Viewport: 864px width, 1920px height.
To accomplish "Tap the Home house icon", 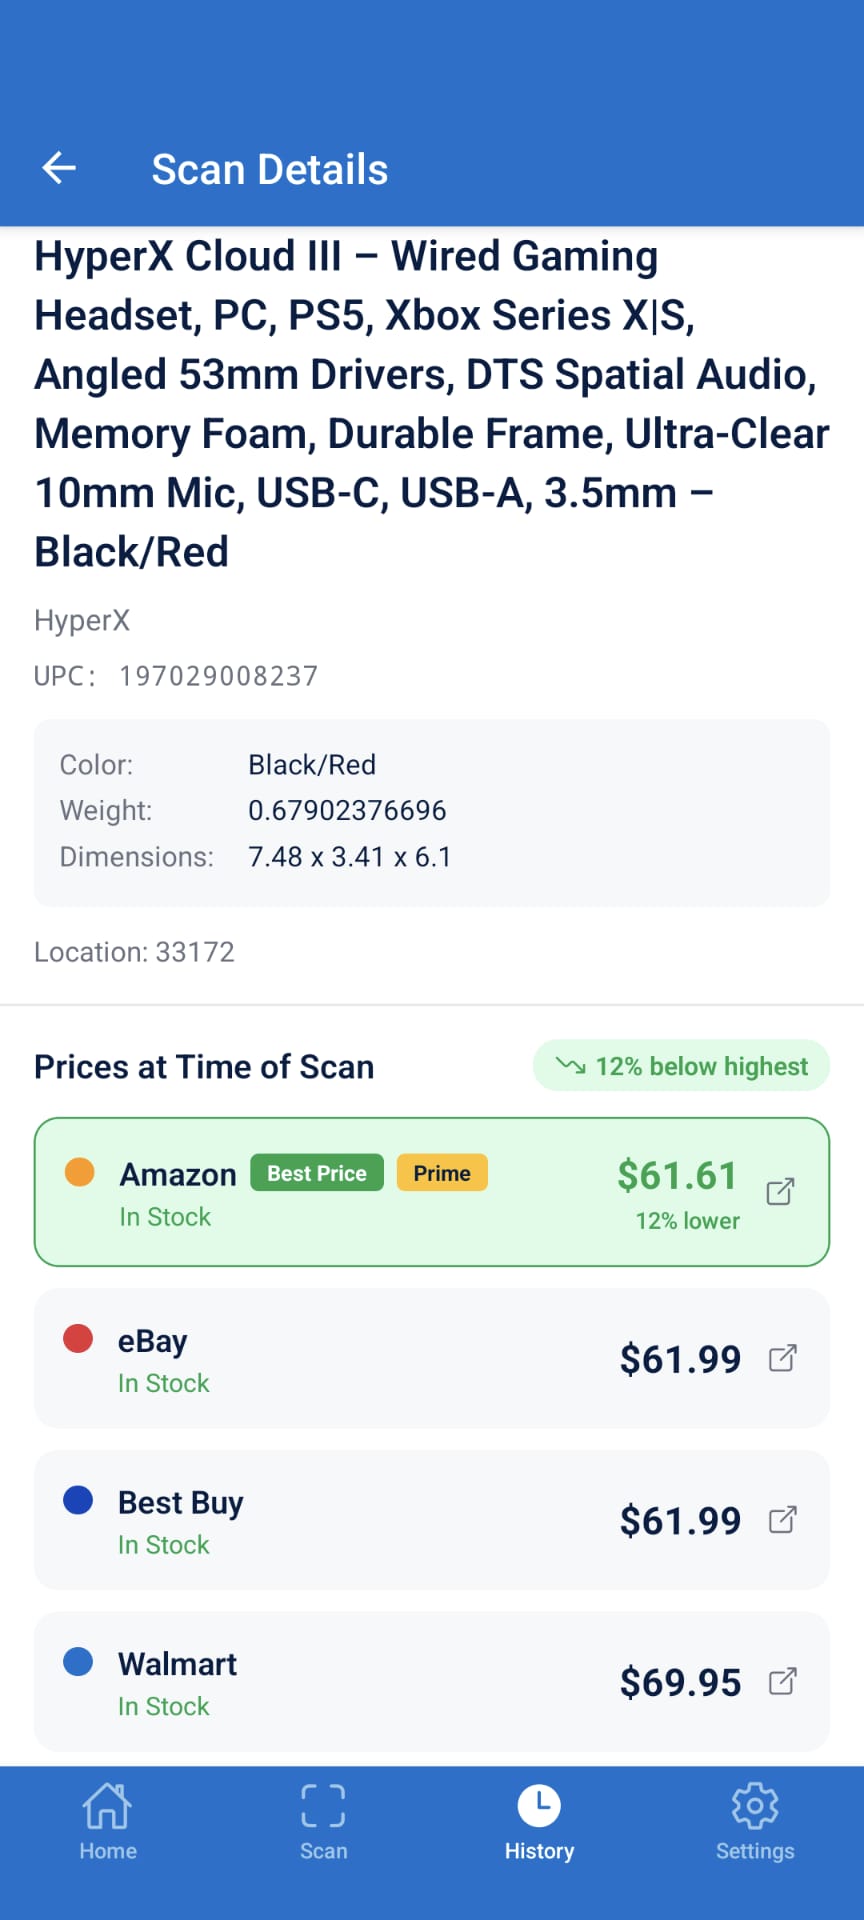I will point(107,1806).
